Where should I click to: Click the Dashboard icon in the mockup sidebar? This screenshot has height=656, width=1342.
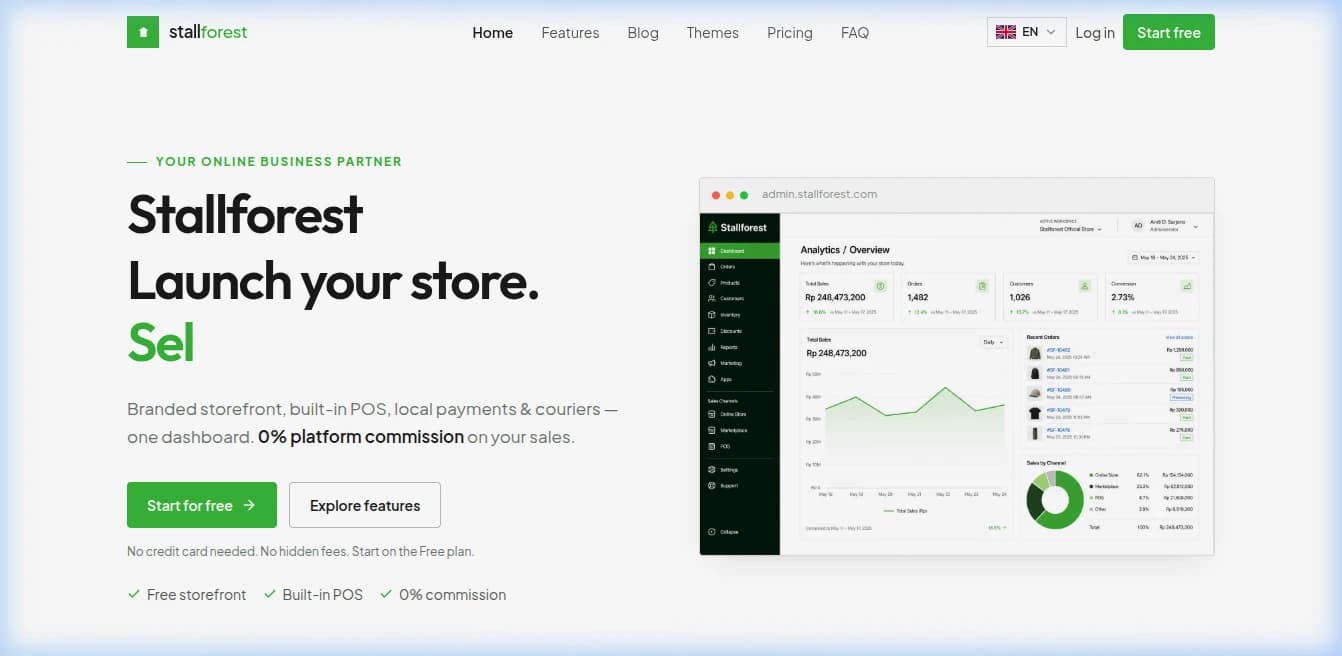pos(711,251)
